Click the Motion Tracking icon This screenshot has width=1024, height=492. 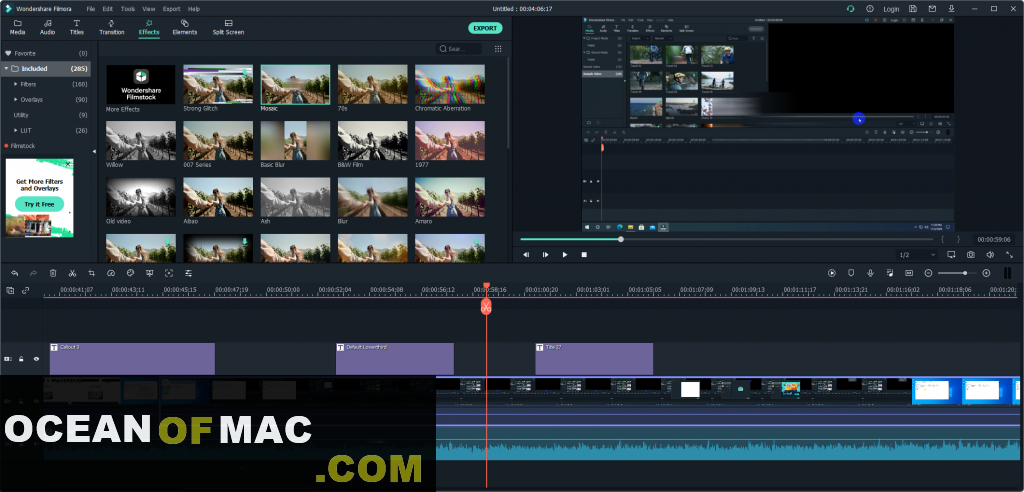169,273
